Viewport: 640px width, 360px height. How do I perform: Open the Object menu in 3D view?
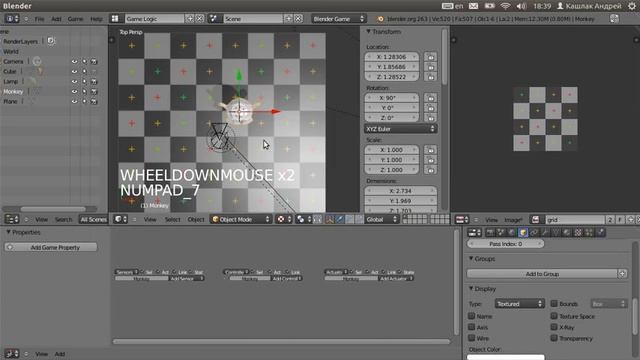pyautogui.click(x=196, y=219)
